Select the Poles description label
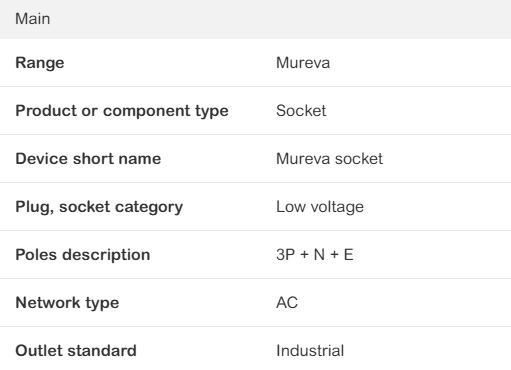The height and width of the screenshot is (370, 511). [83, 255]
